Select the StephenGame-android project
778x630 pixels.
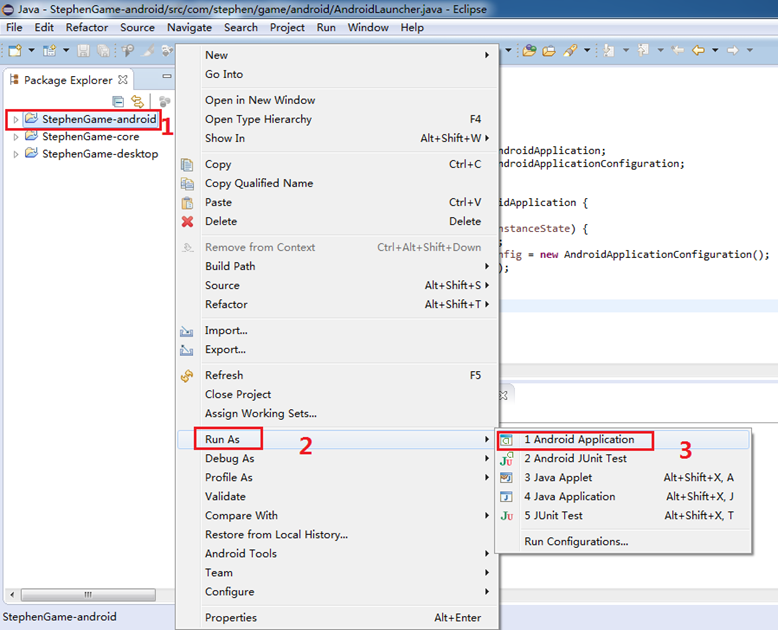pos(99,119)
